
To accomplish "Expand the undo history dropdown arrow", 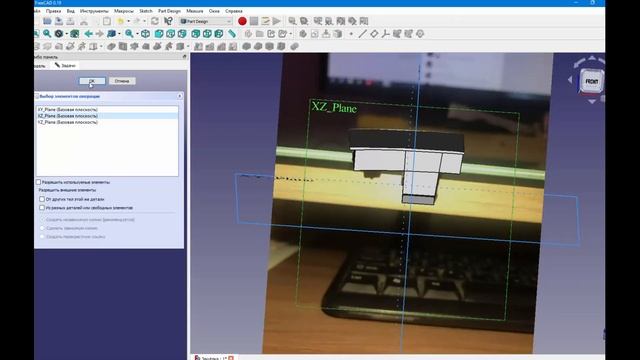I will [x=128, y=21].
